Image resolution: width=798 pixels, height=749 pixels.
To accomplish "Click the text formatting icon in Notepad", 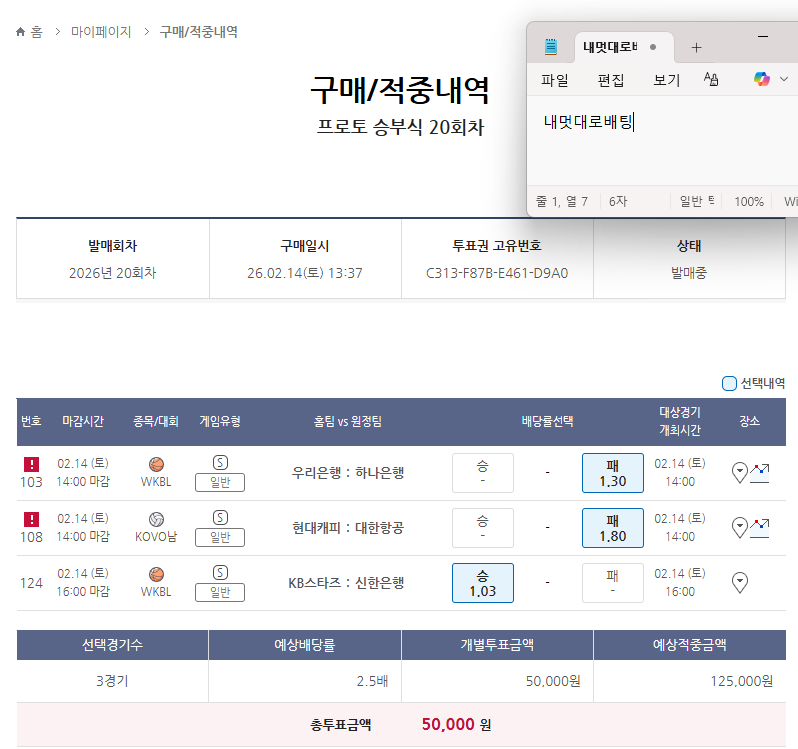I will click(712, 80).
